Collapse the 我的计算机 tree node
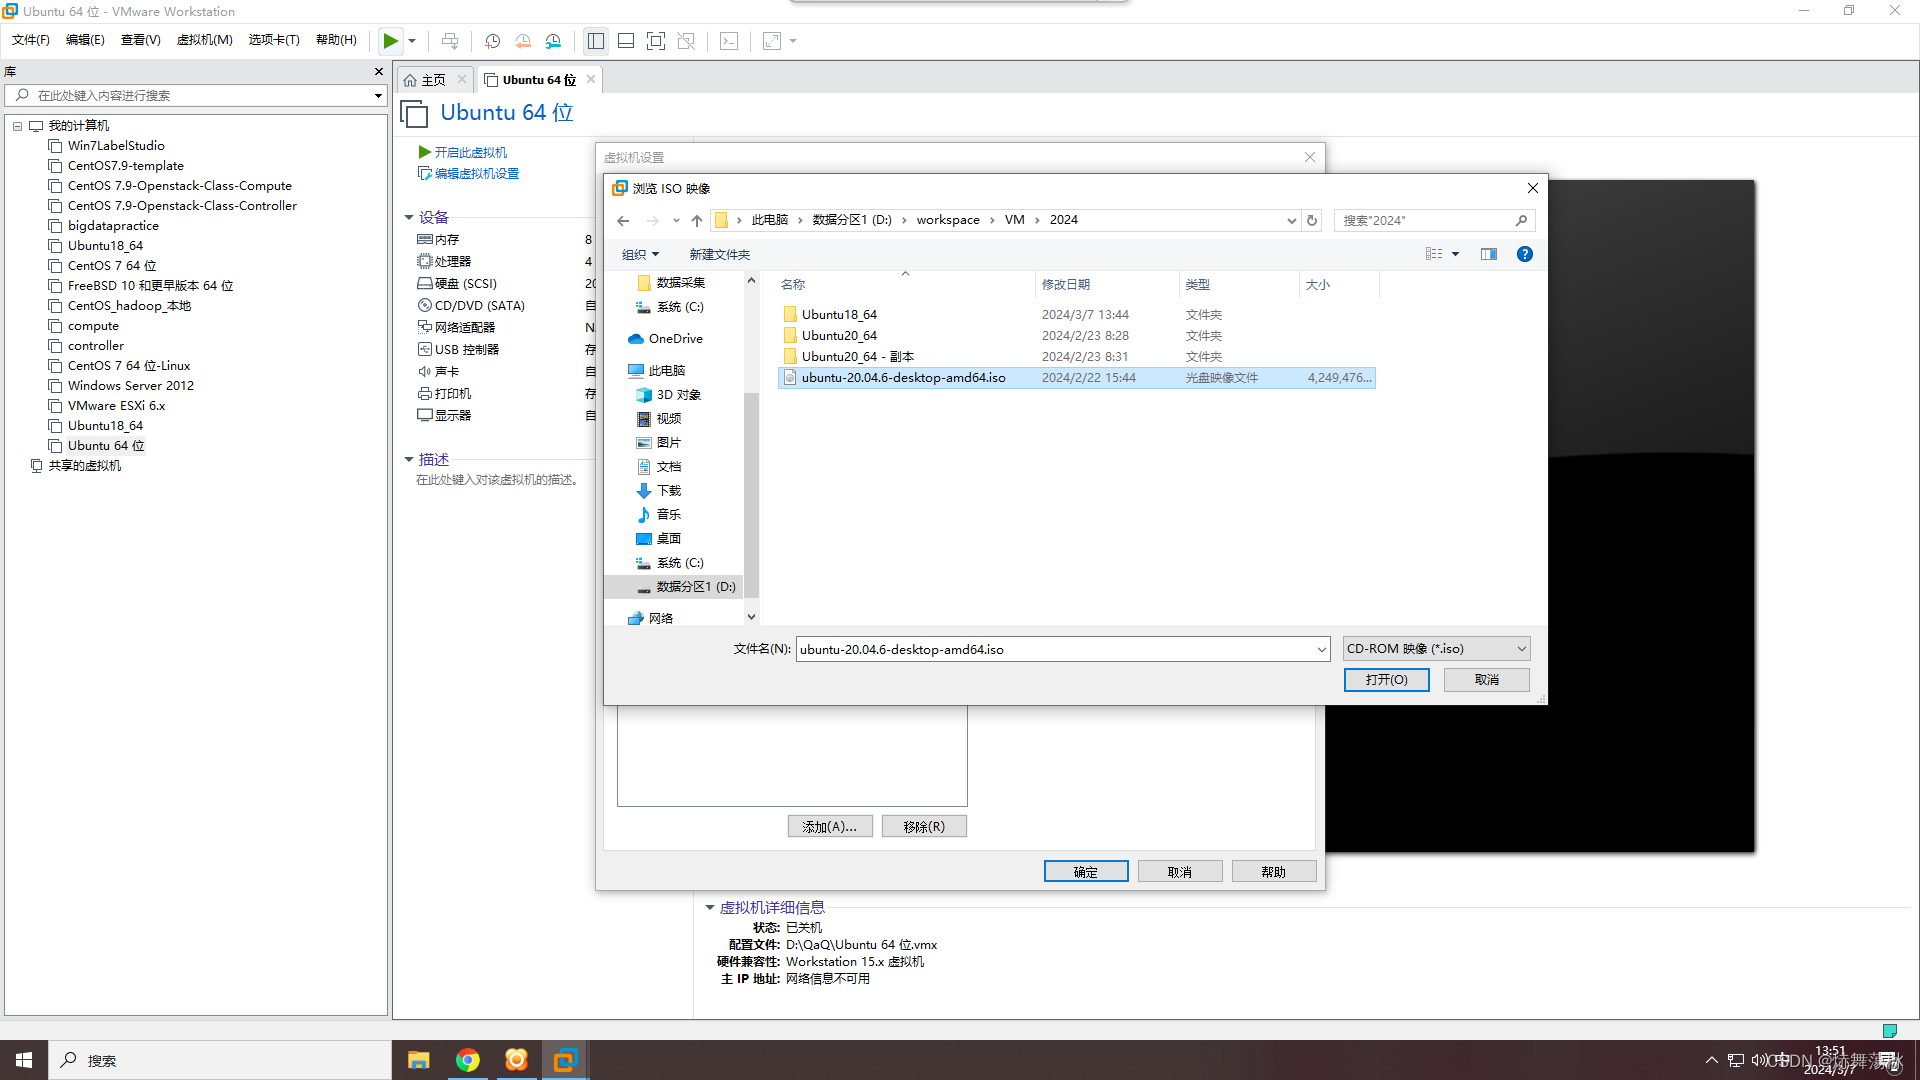Viewport: 1920px width, 1080px height. click(x=17, y=126)
